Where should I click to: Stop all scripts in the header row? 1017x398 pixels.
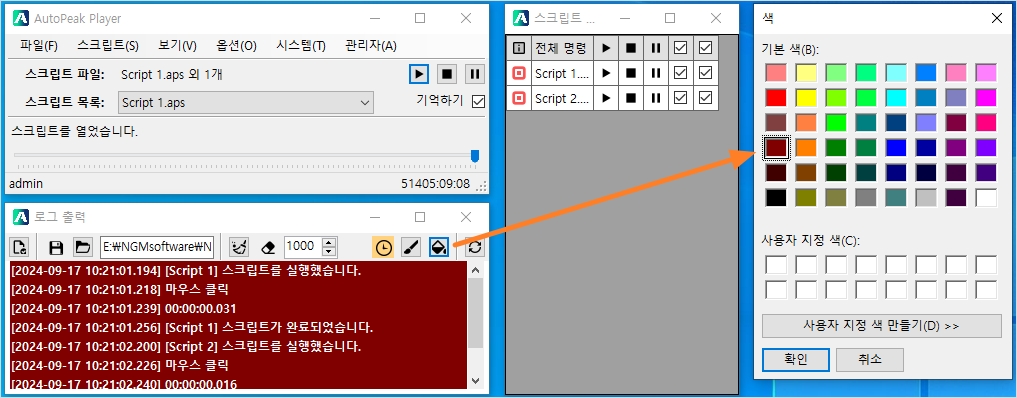[630, 47]
